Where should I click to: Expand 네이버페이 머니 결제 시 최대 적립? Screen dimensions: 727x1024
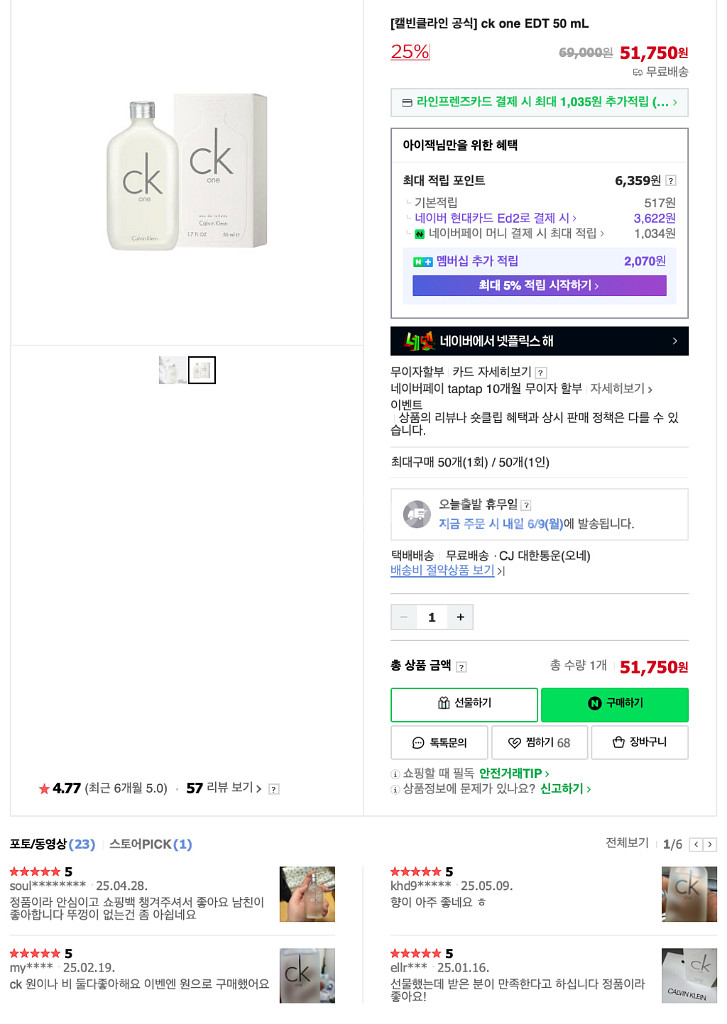[516, 234]
